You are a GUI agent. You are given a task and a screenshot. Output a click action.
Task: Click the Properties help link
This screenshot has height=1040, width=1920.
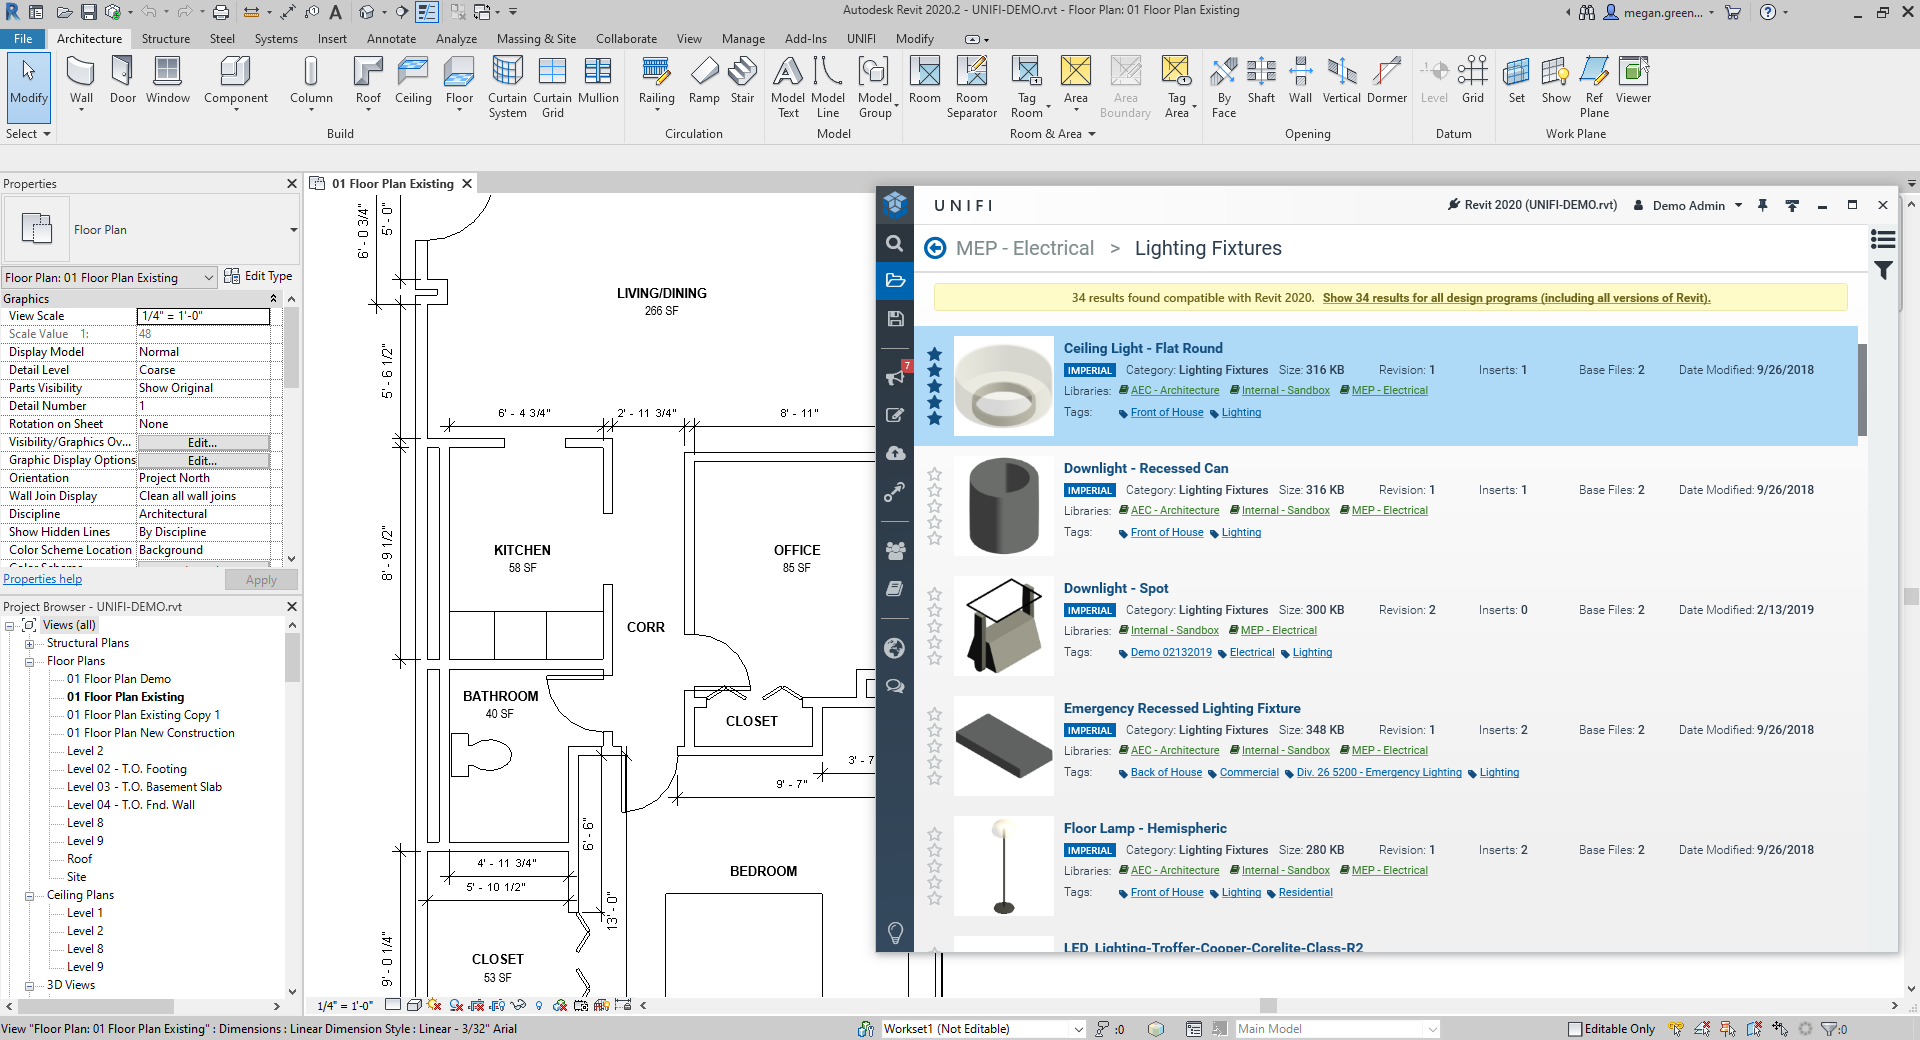pos(43,579)
